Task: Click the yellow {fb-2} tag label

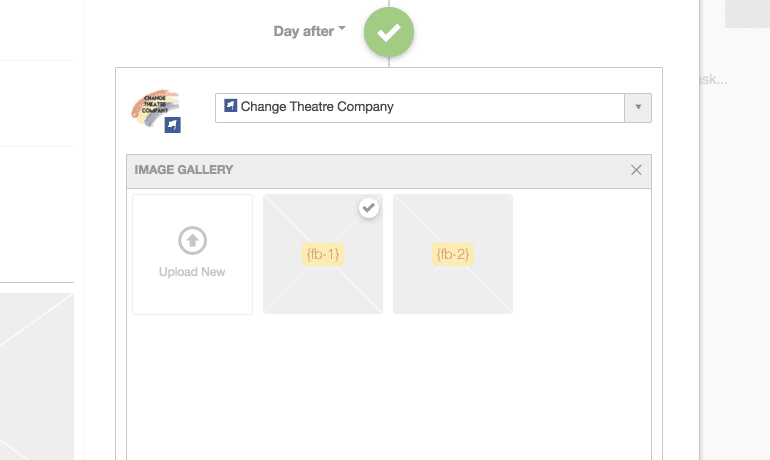Action: 452,254
